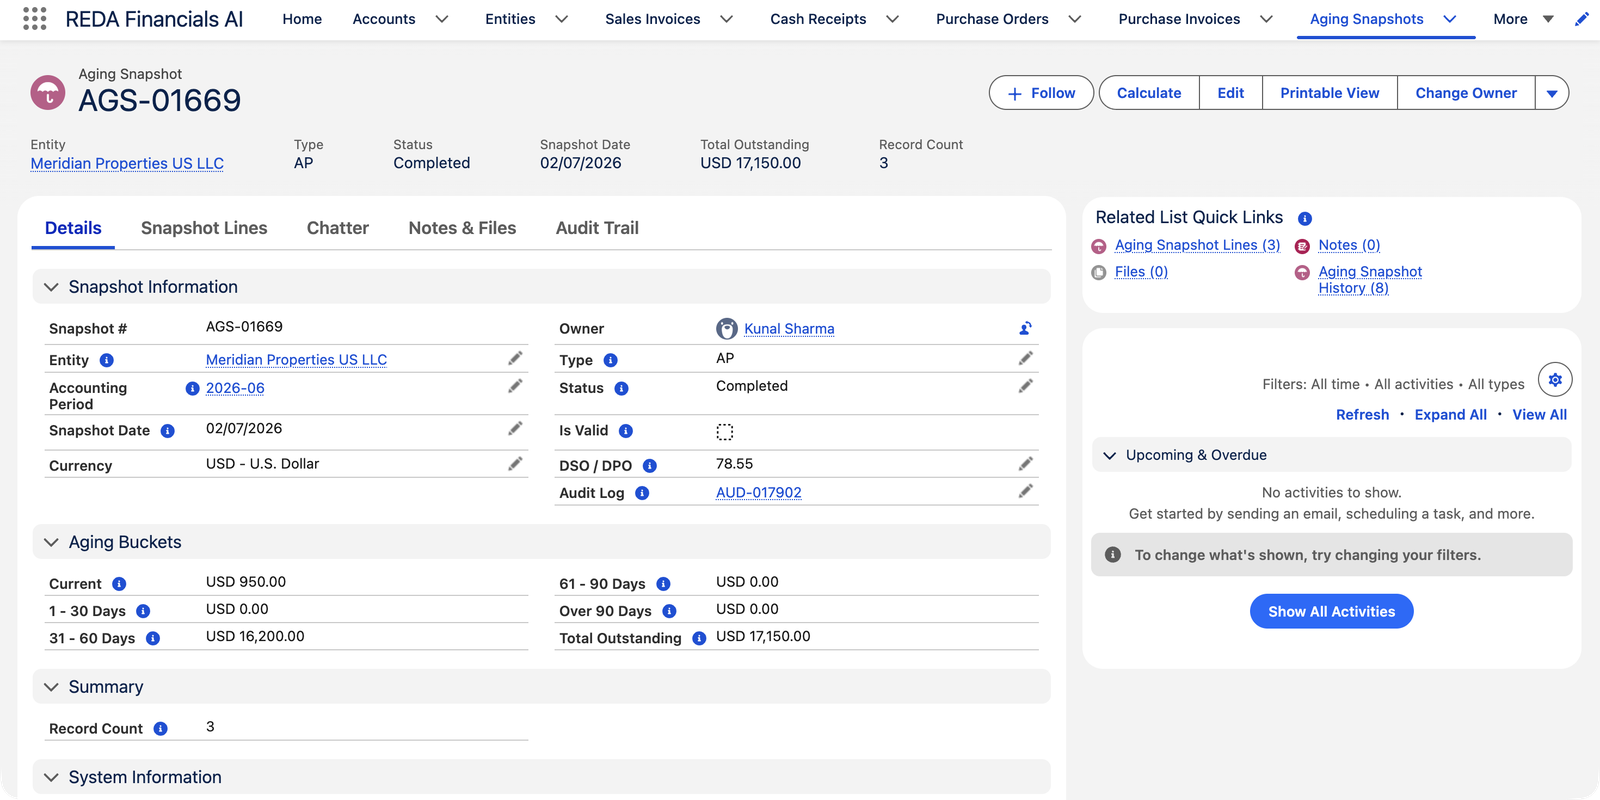Edit the Status field pencil icon
This screenshot has height=800, width=1600.
pos(1025,386)
